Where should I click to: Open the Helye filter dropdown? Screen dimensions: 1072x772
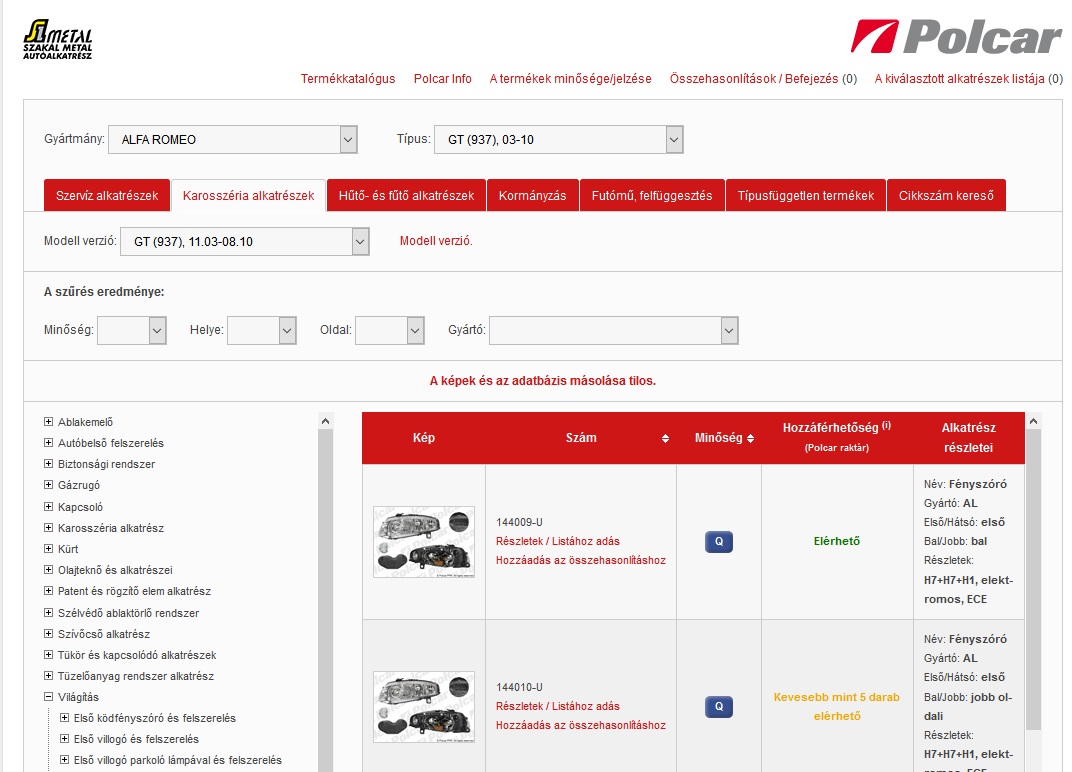coord(262,330)
